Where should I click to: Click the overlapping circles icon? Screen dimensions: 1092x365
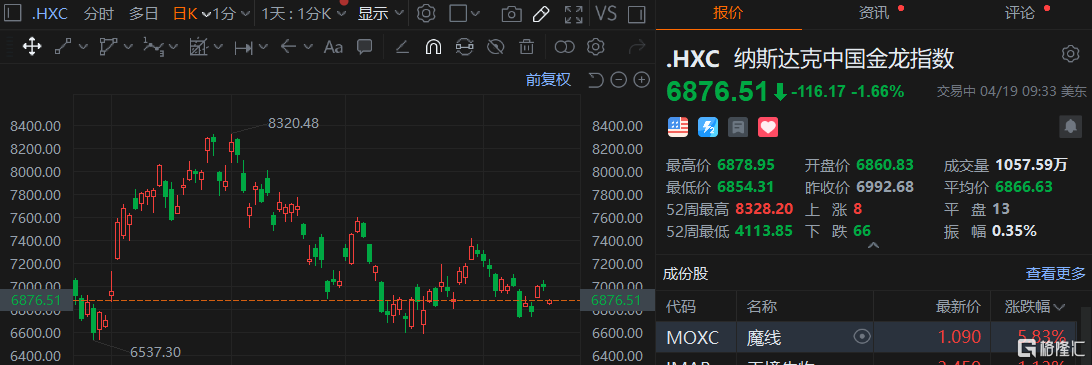(564, 47)
